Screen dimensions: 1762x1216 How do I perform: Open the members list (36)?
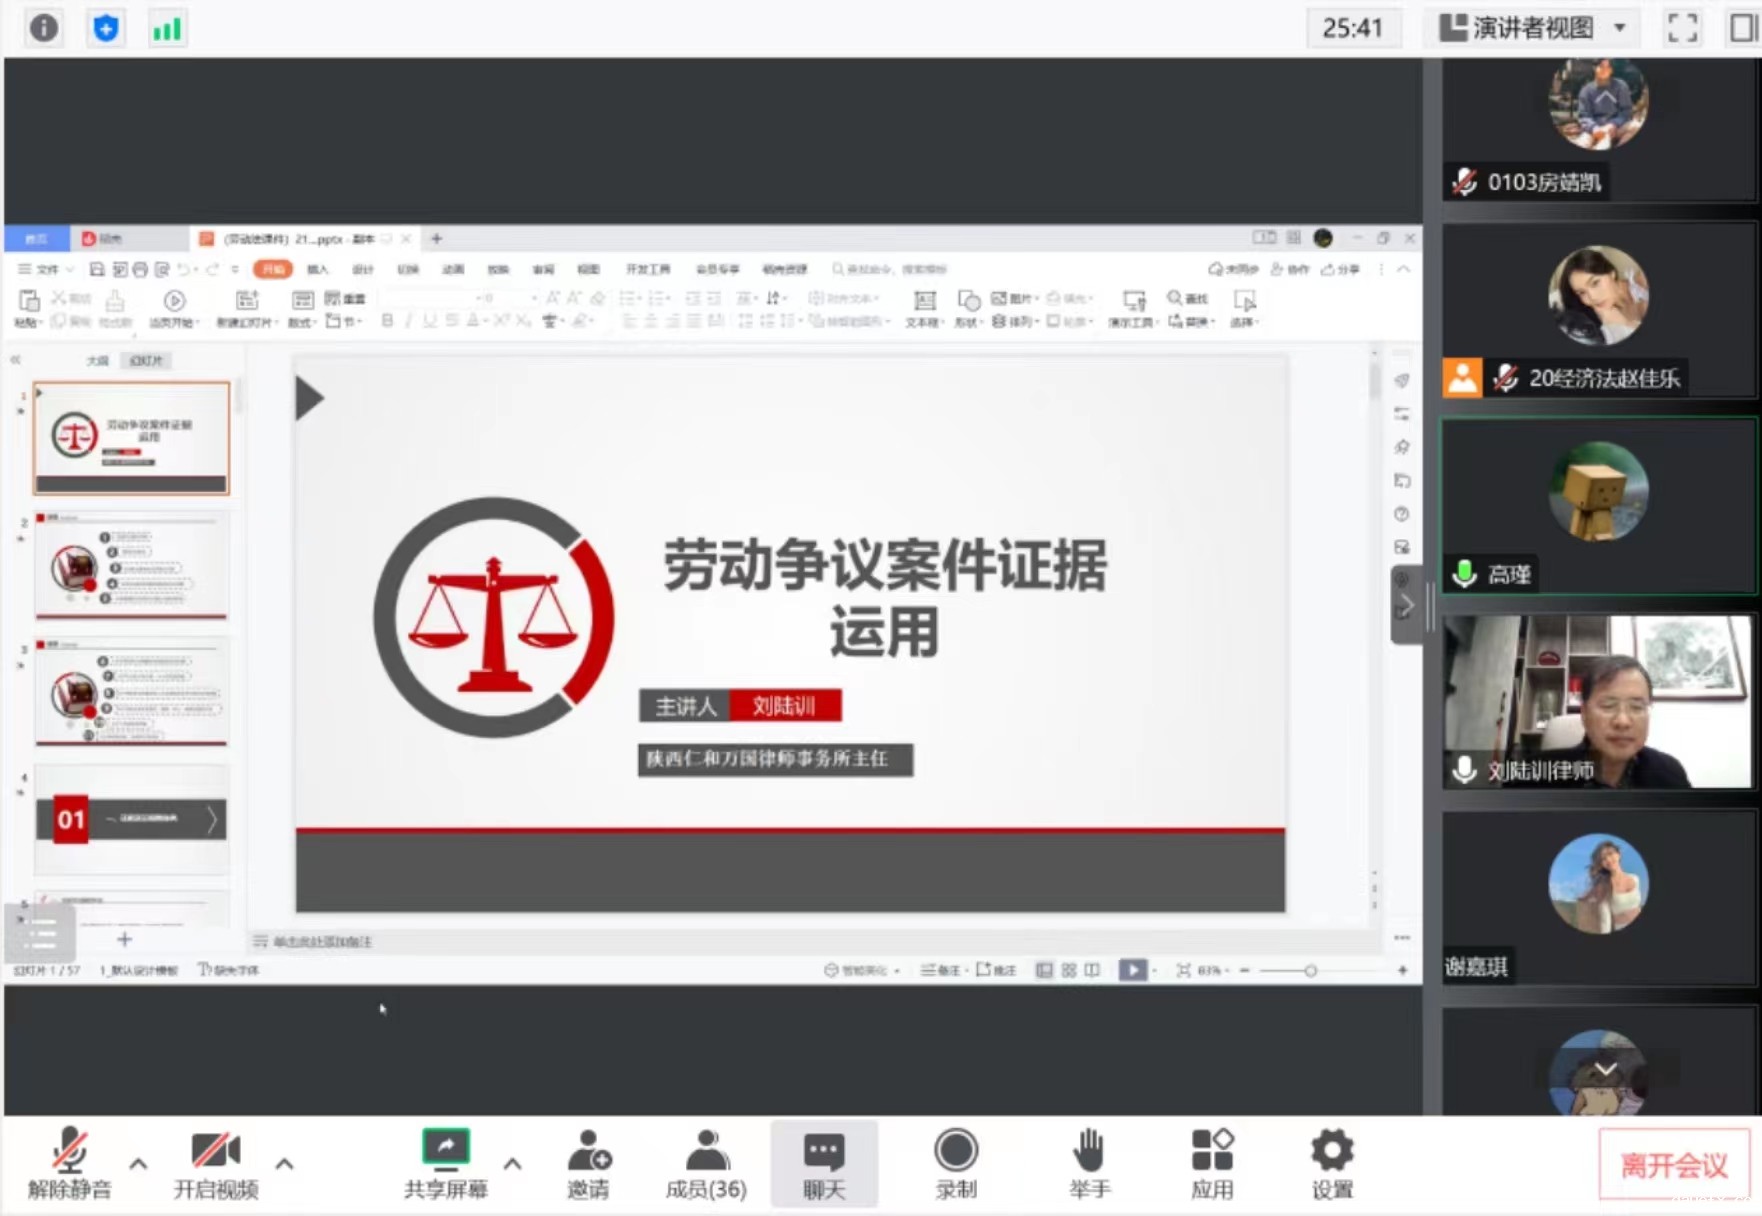[x=706, y=1162]
